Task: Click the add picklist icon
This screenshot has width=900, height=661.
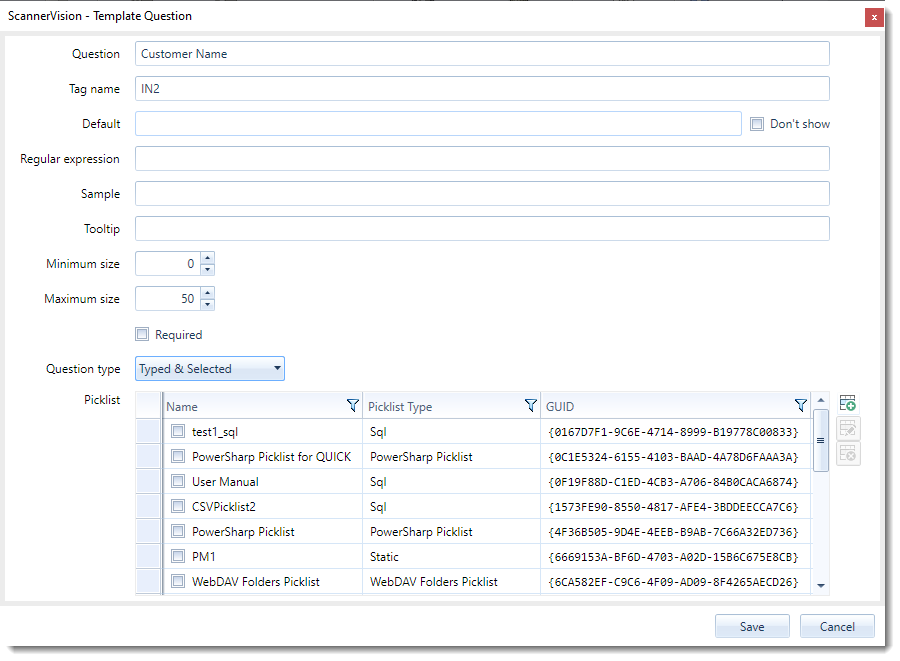Action: [x=848, y=403]
